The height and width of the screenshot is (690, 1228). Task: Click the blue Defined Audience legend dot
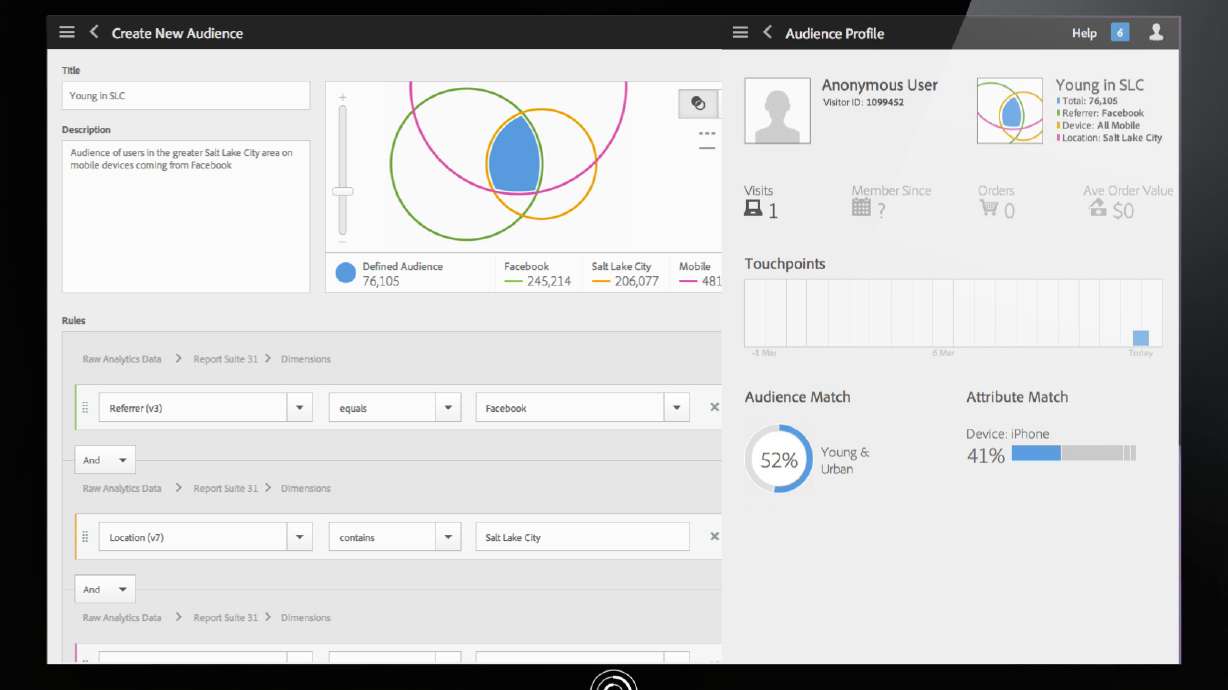point(346,273)
